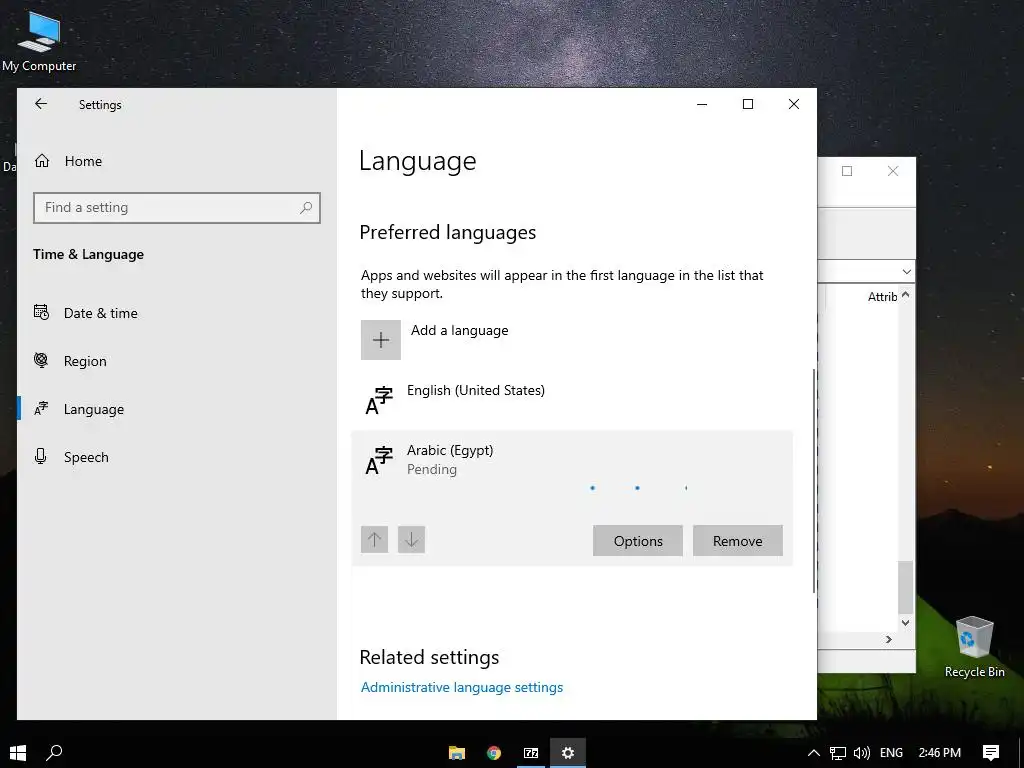This screenshot has height=768, width=1024.
Task: Open taskbar search magnifier
Action: [x=54, y=752]
